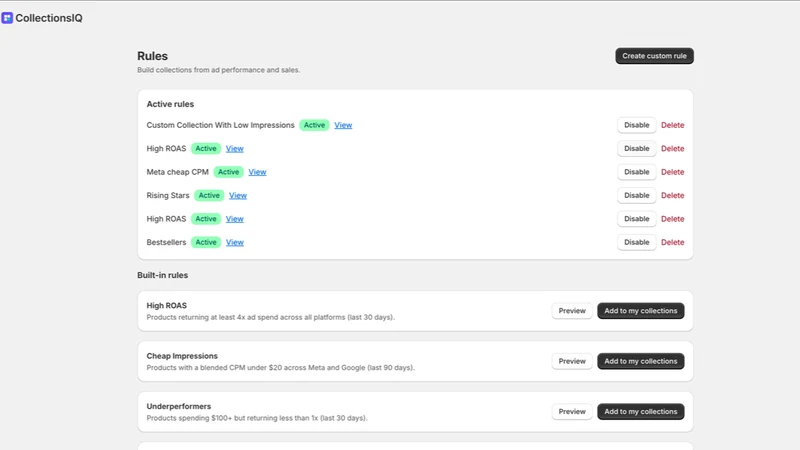This screenshot has width=800, height=450.
Task: Delete the Custom Collection With Low Impressions rule
Action: [x=672, y=125]
